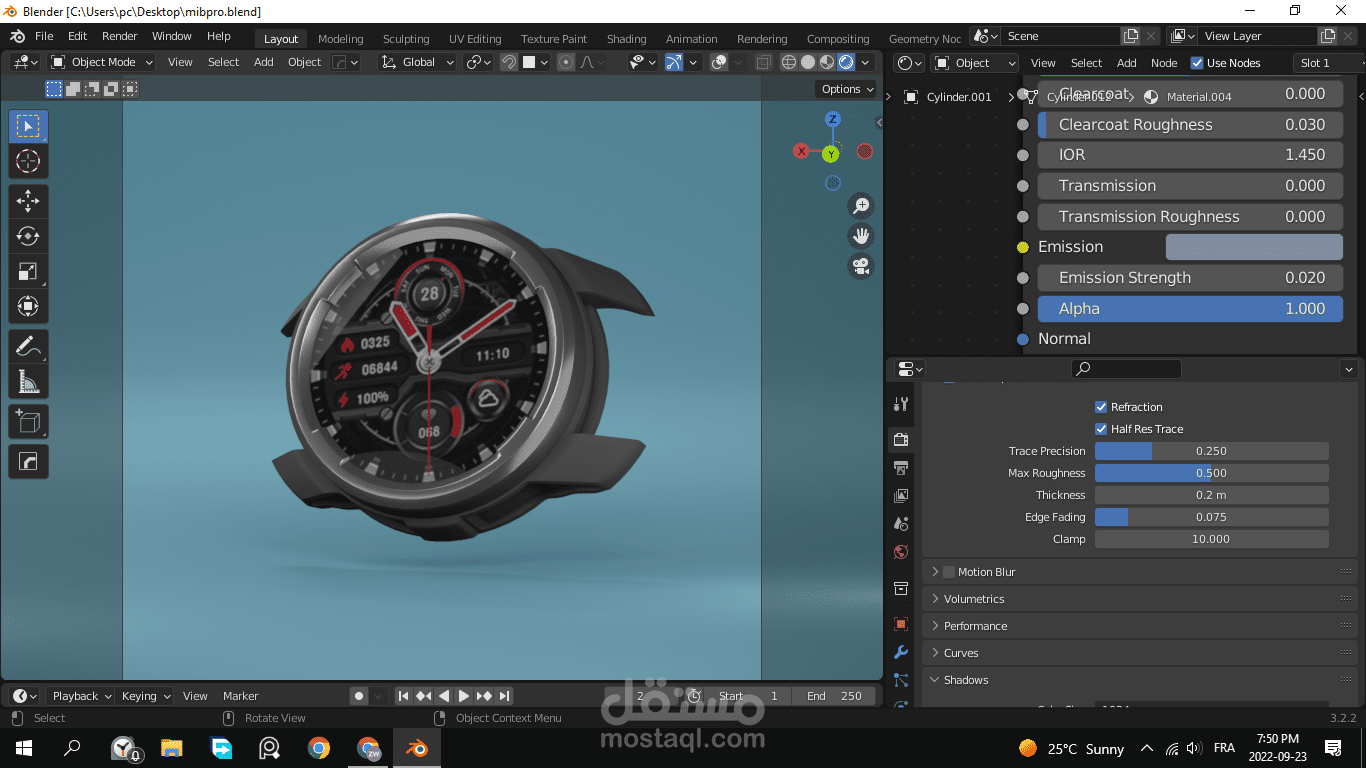Uncheck the Use Nodes checkbox
Image resolution: width=1366 pixels, height=768 pixels.
pyautogui.click(x=1197, y=63)
